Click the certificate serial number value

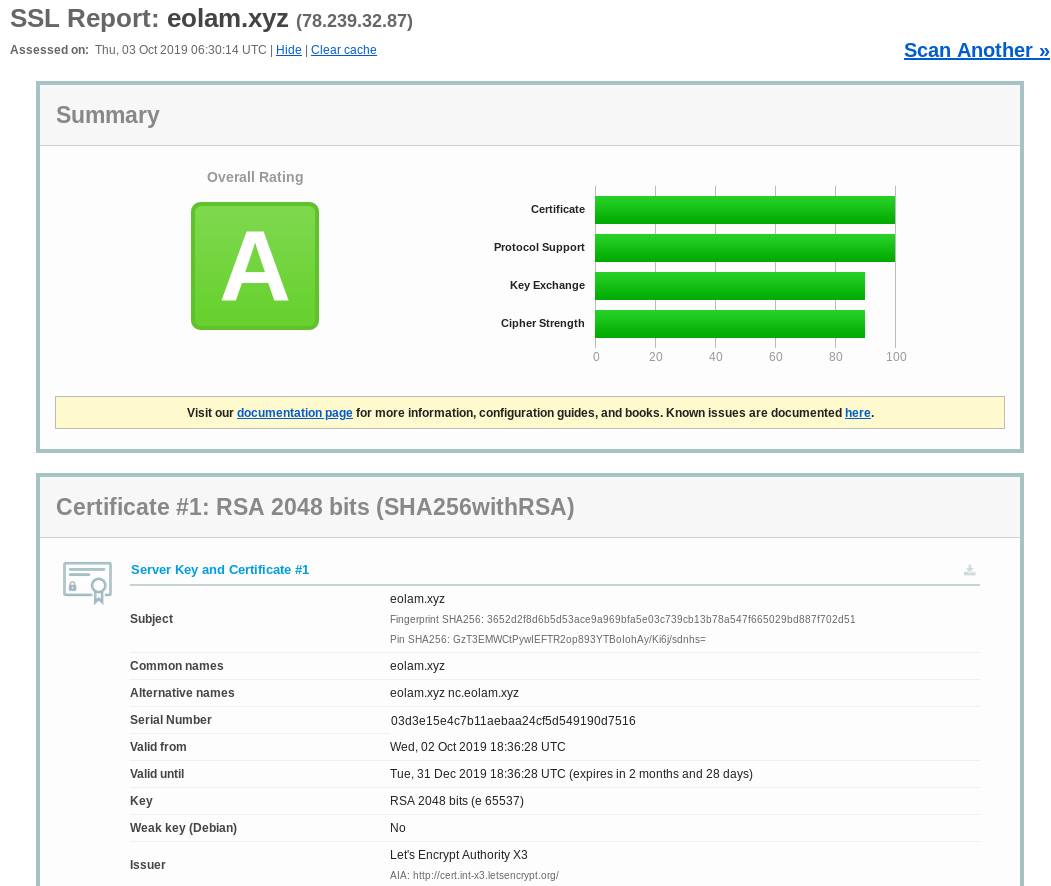[x=513, y=721]
